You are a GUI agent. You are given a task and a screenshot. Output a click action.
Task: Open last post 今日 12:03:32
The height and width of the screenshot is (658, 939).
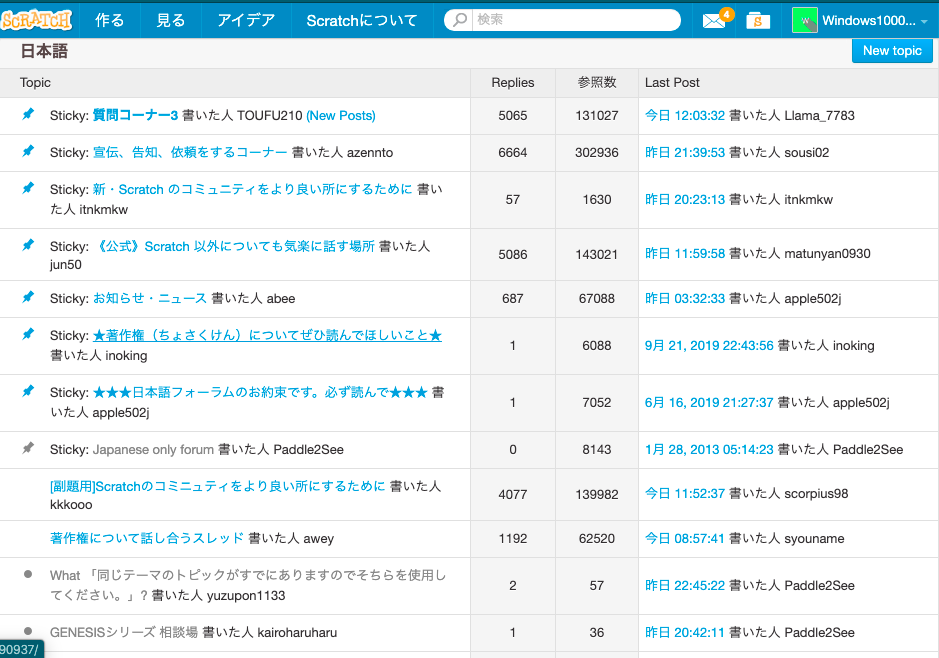point(684,116)
